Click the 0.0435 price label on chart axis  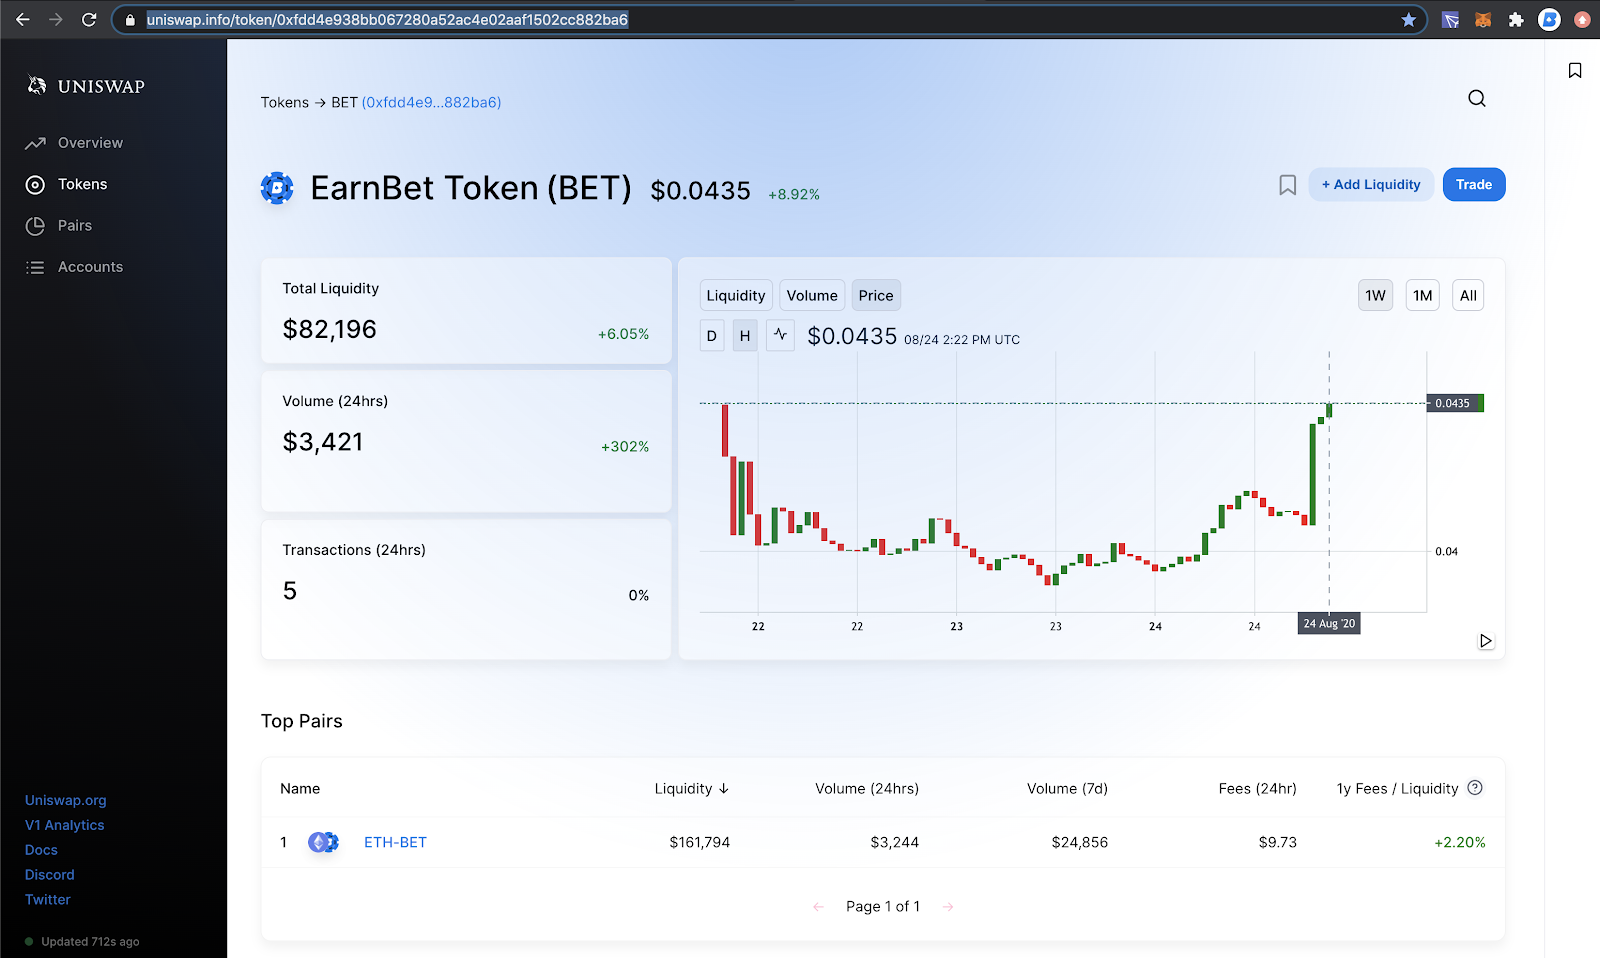1455,403
